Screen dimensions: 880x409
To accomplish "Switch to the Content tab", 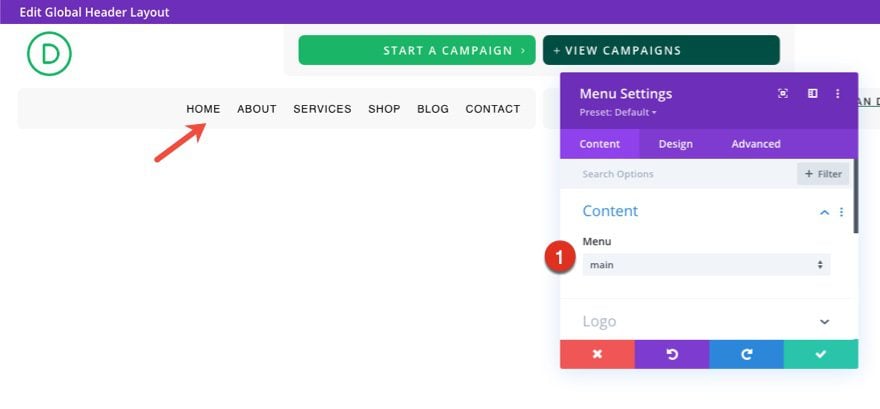I will coord(599,144).
